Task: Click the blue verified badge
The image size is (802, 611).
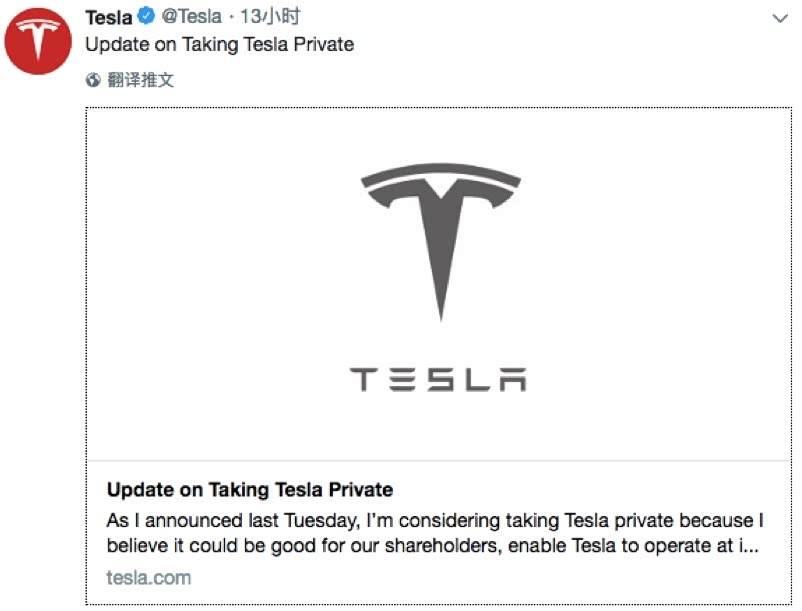Action: pos(145,17)
